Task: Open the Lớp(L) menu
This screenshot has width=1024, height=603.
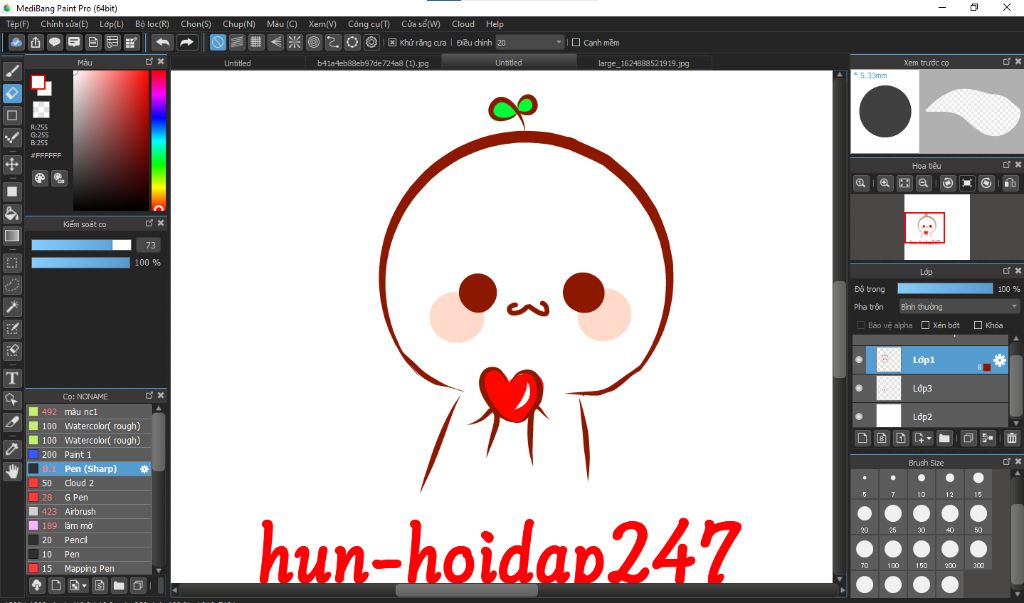Action: [111, 24]
